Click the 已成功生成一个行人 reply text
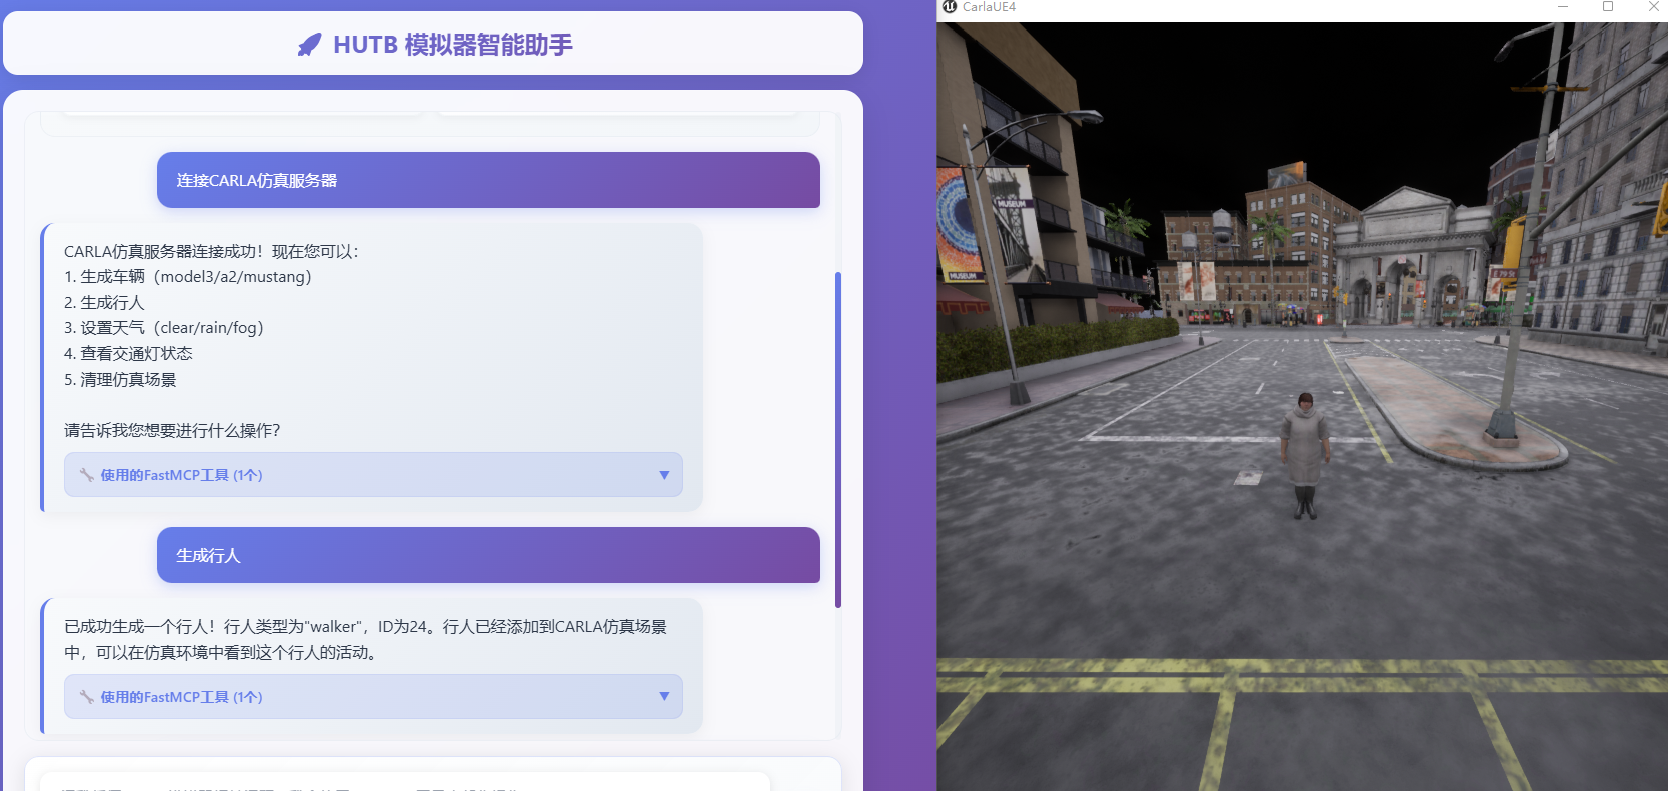The height and width of the screenshot is (791, 1668). pos(365,639)
